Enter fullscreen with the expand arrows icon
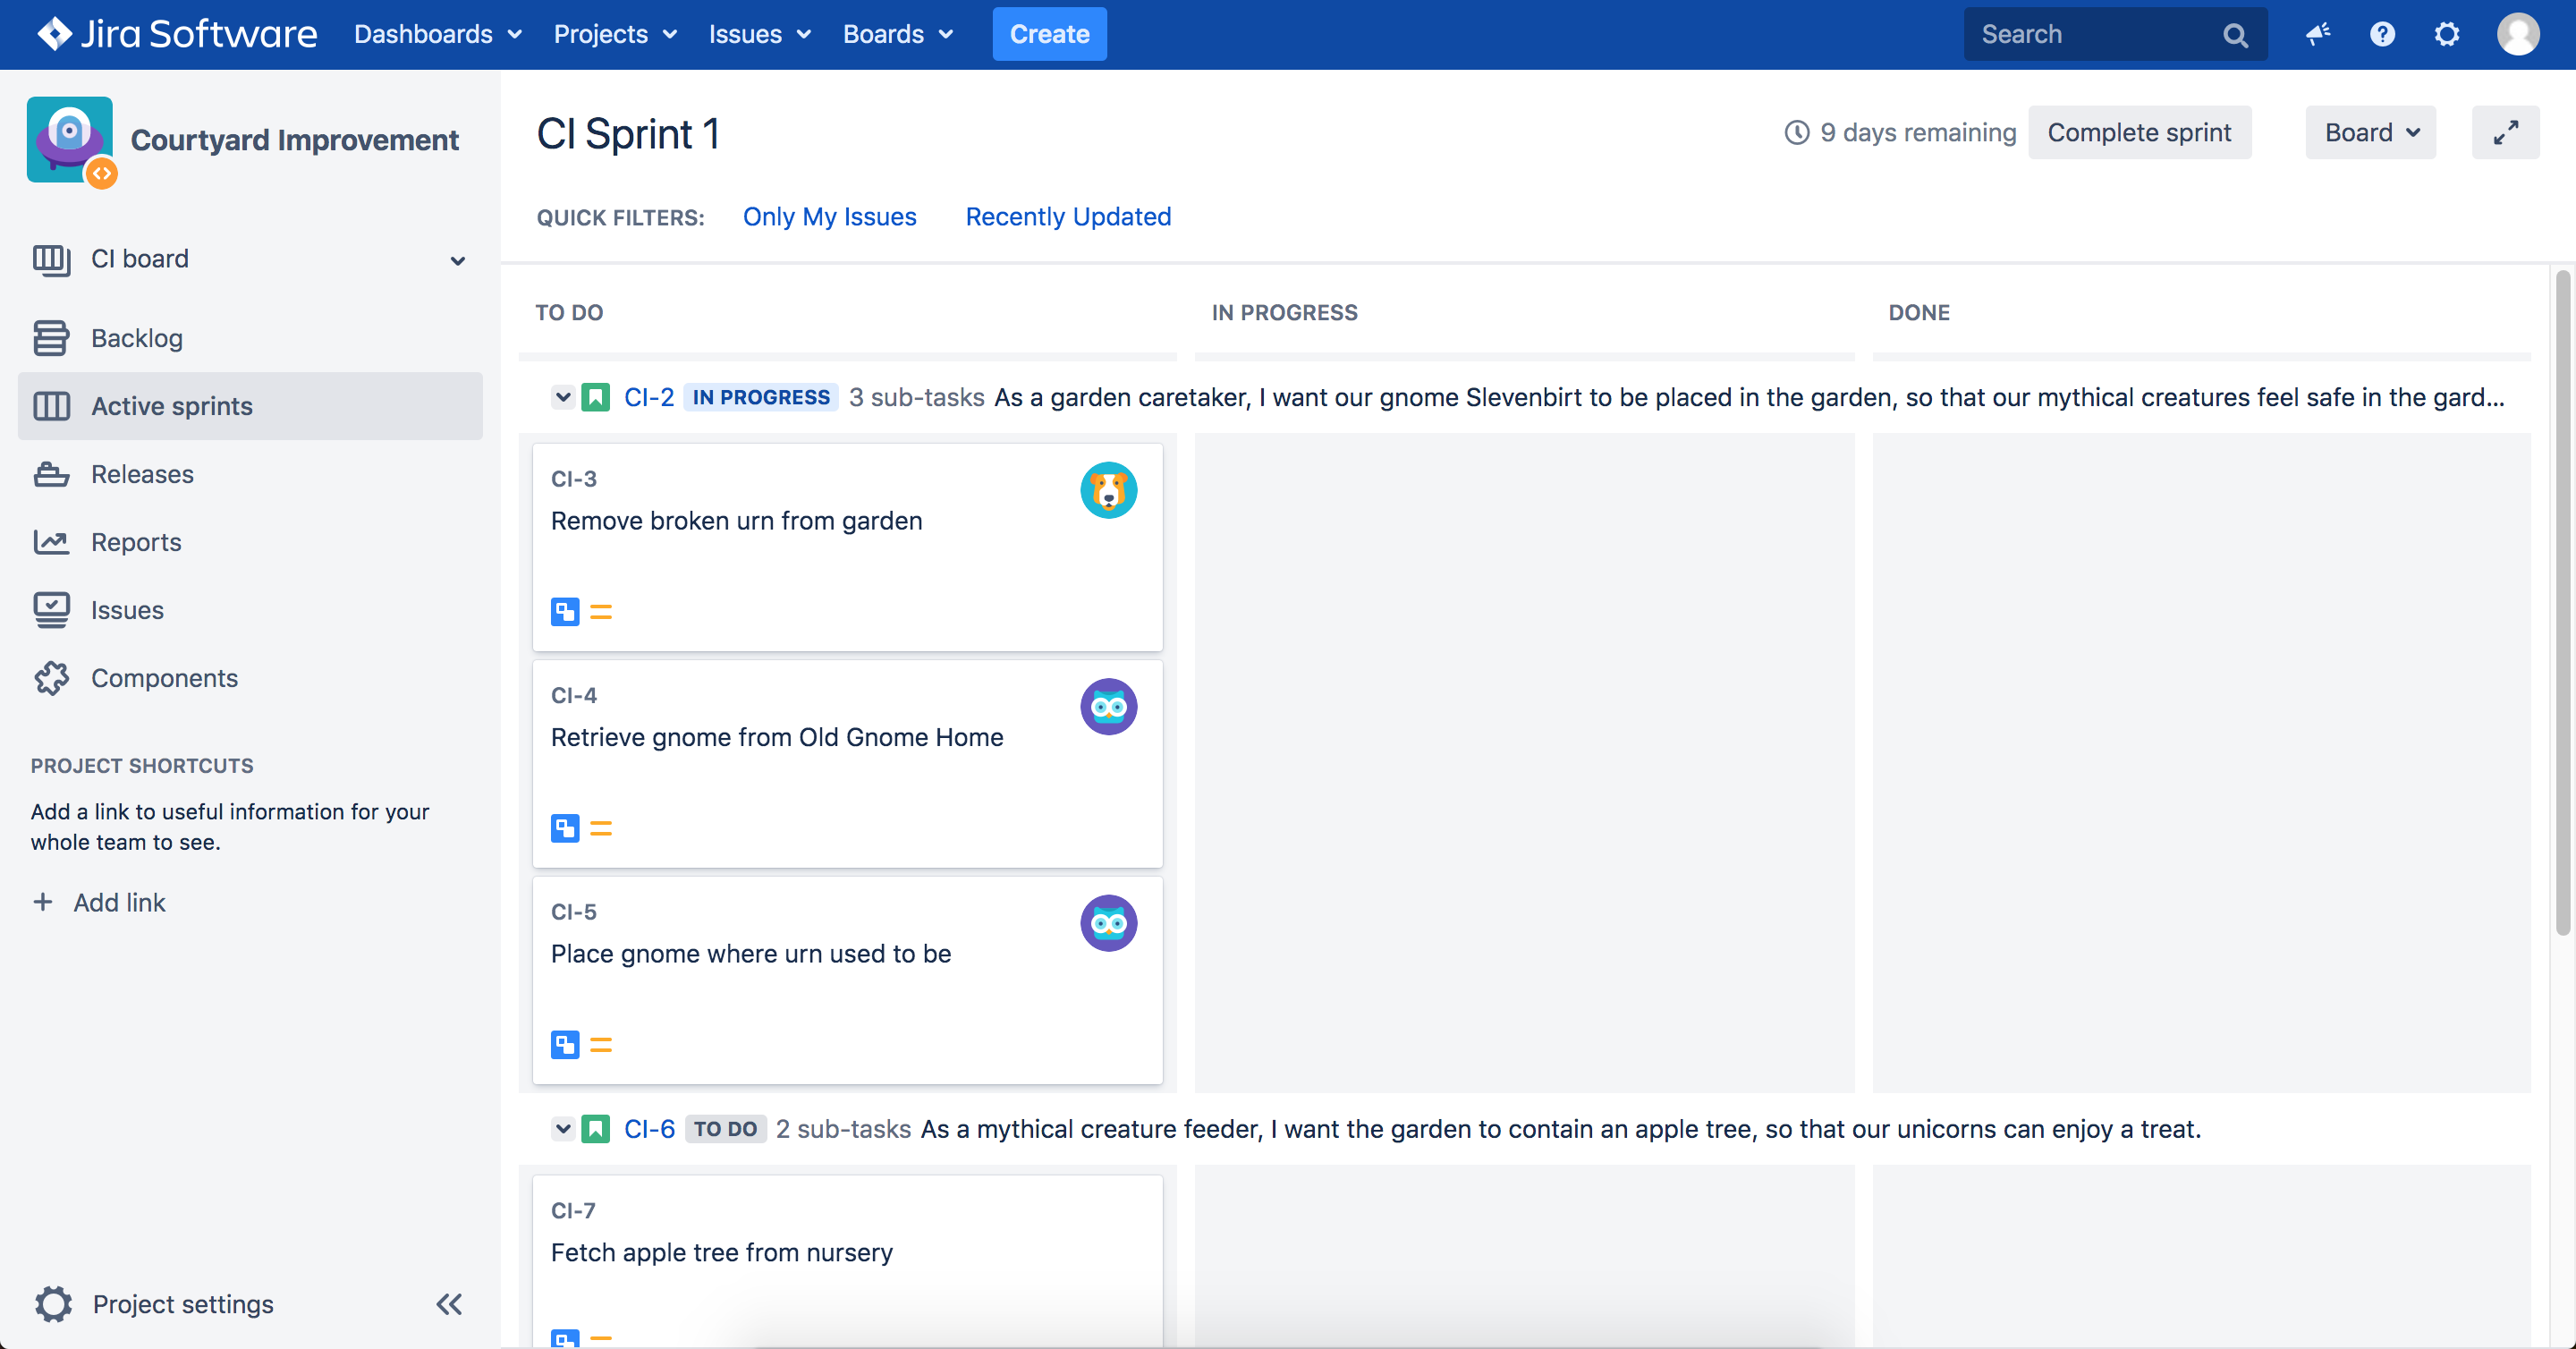The height and width of the screenshot is (1349, 2576). [2505, 133]
